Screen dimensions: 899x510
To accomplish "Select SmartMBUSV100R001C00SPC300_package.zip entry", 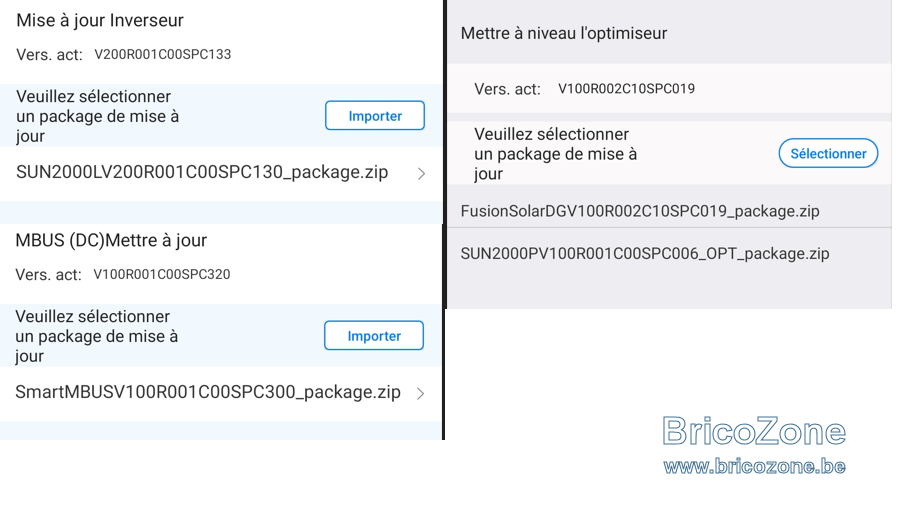I will point(221,393).
